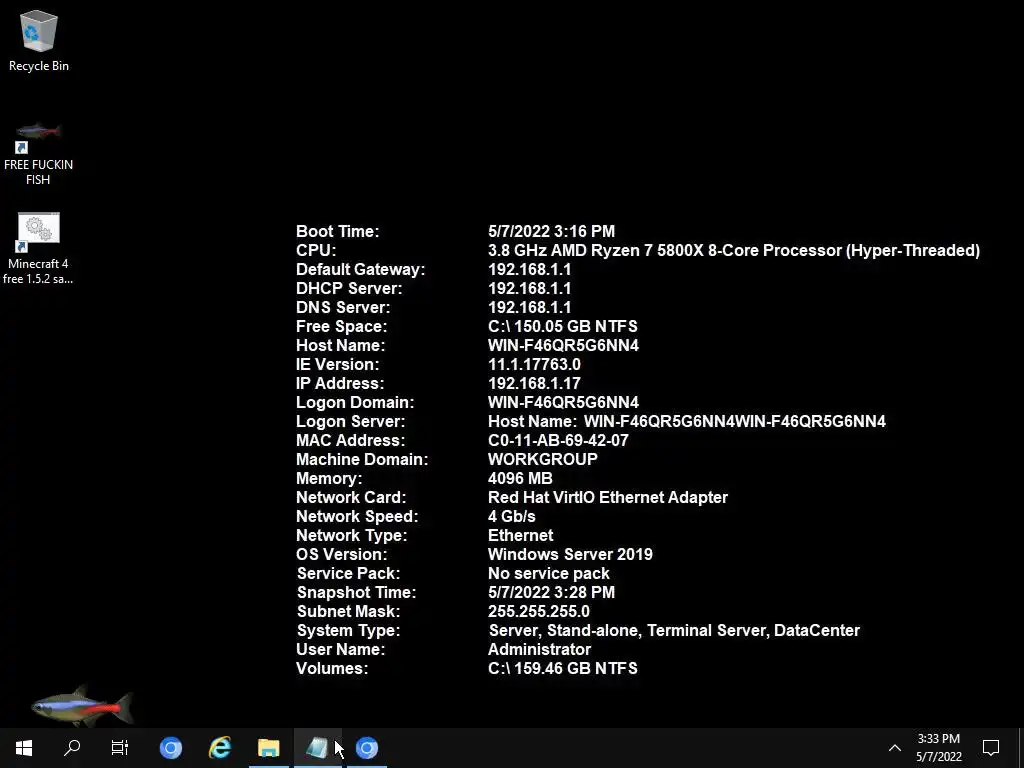This screenshot has height=768, width=1024.
Task: Click the DNS Server label
Action: (343, 307)
